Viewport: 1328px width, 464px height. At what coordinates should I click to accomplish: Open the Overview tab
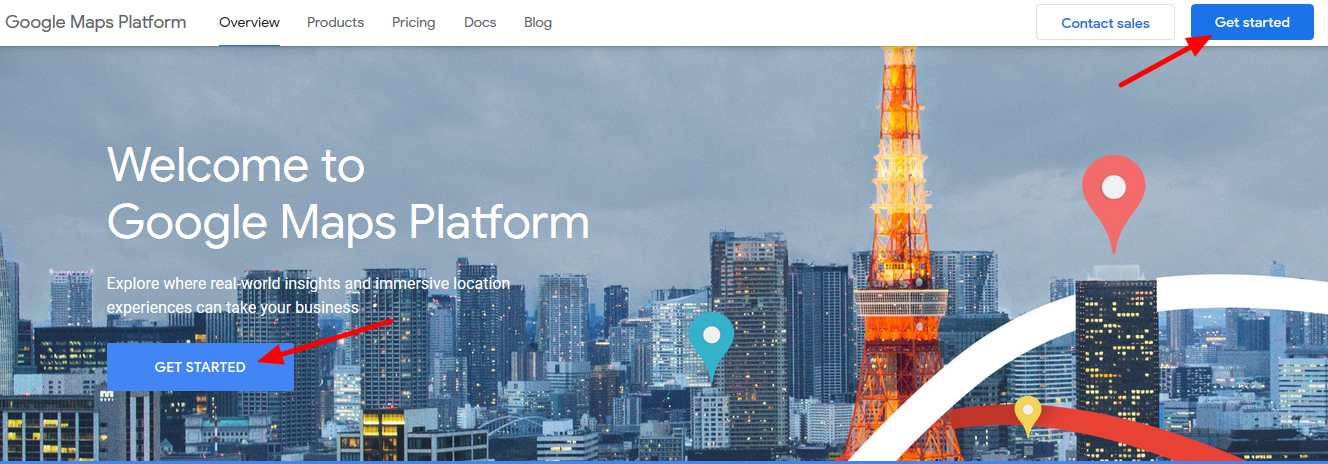click(x=249, y=22)
